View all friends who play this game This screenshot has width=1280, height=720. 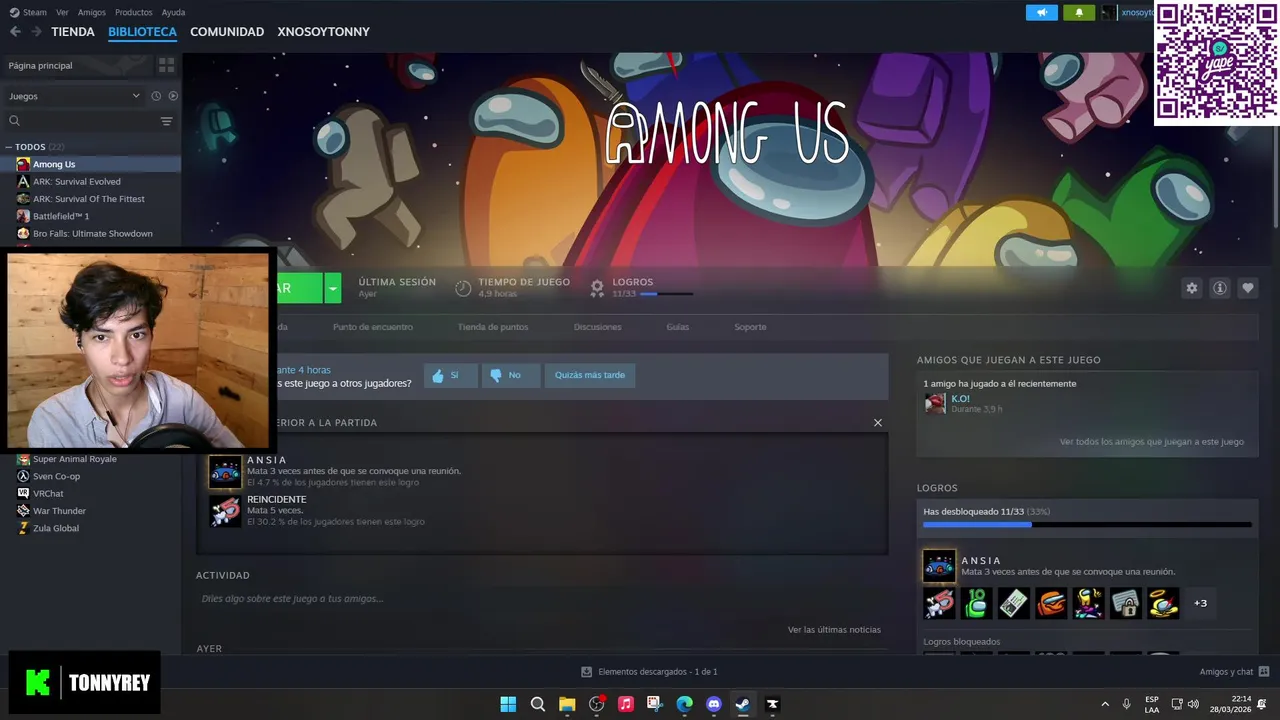pos(1152,442)
